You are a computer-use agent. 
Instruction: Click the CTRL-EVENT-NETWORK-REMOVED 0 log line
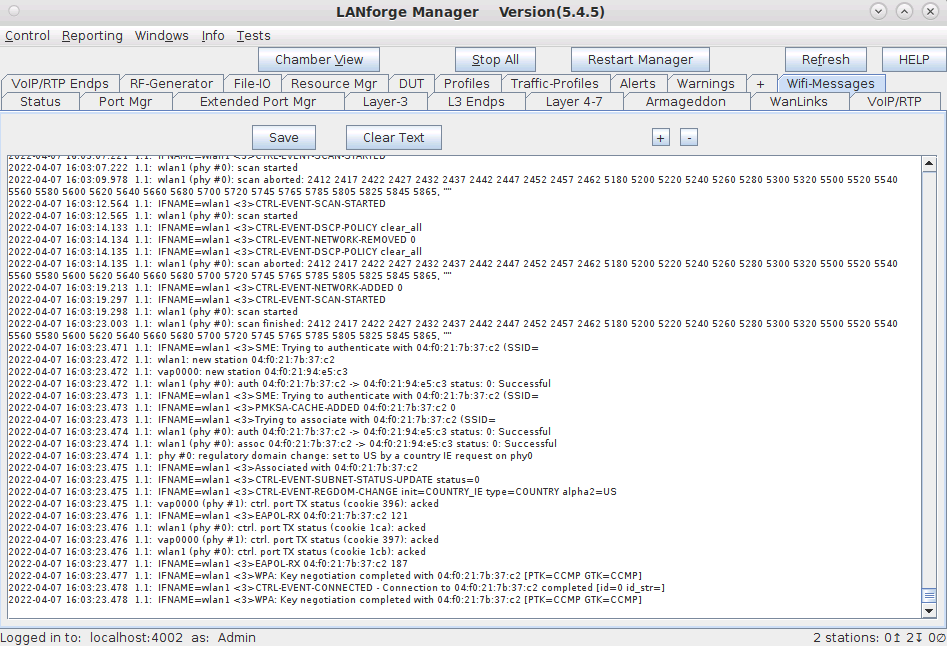pyautogui.click(x=212, y=240)
